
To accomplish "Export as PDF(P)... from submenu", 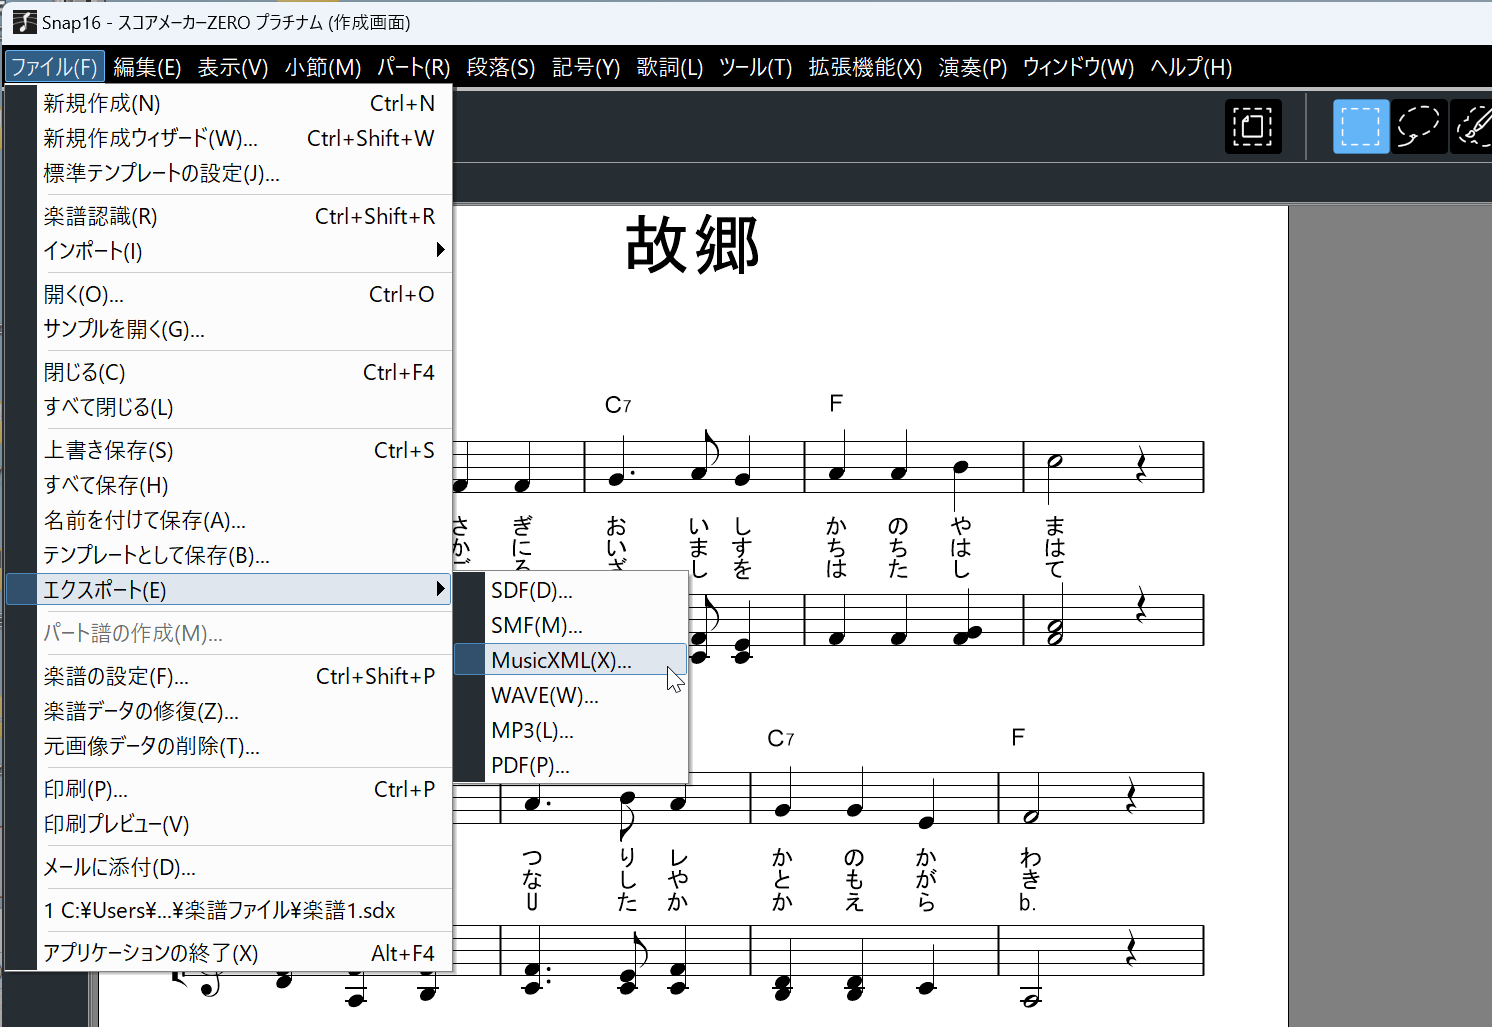I will coord(571,765).
